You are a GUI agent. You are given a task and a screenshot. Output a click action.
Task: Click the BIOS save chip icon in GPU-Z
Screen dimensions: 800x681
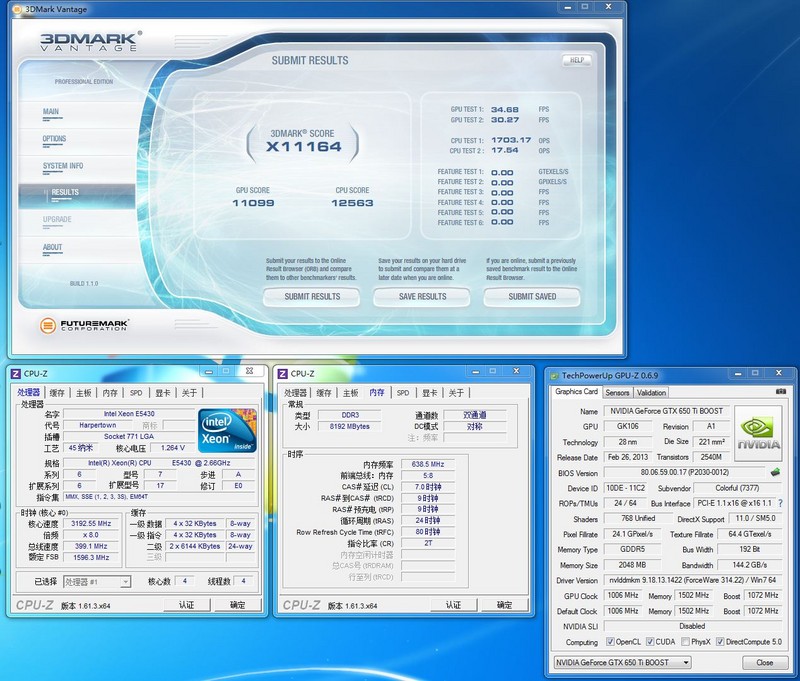click(776, 472)
